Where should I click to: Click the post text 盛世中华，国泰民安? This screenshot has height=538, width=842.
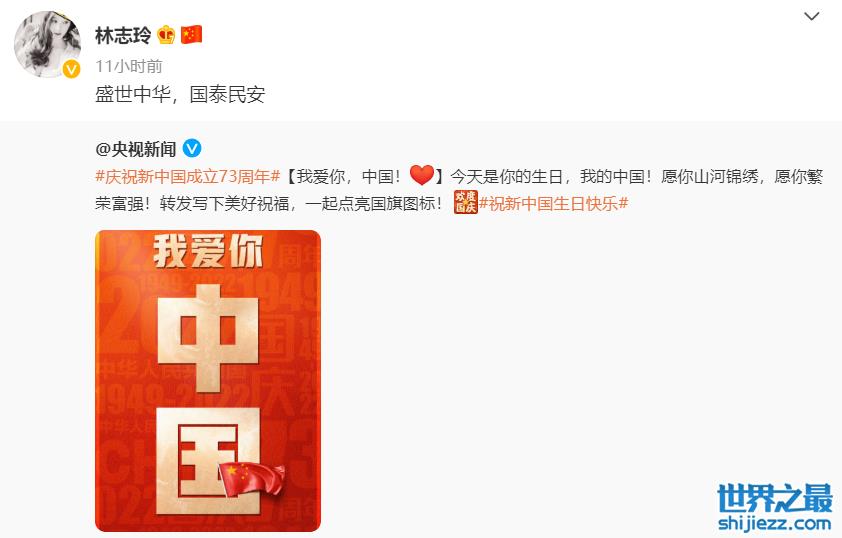(180, 94)
